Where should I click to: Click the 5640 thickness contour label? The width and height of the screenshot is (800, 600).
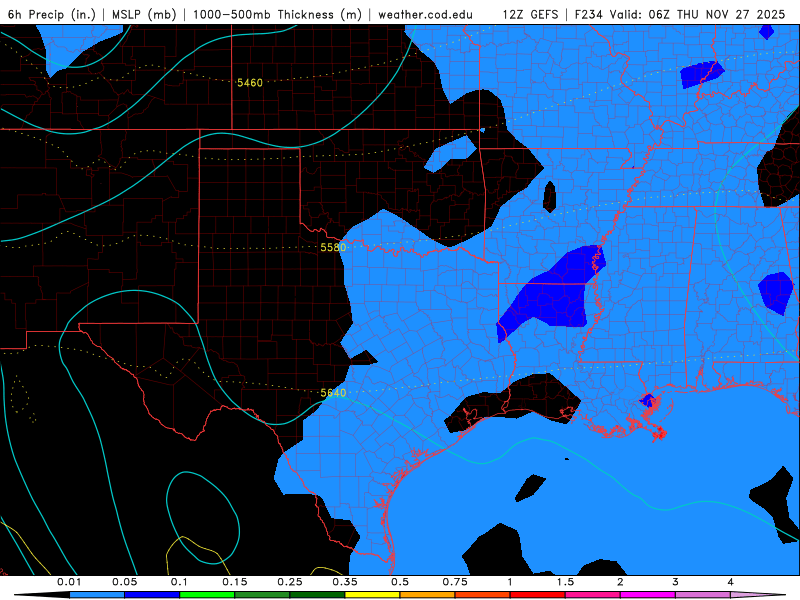pyautogui.click(x=333, y=393)
